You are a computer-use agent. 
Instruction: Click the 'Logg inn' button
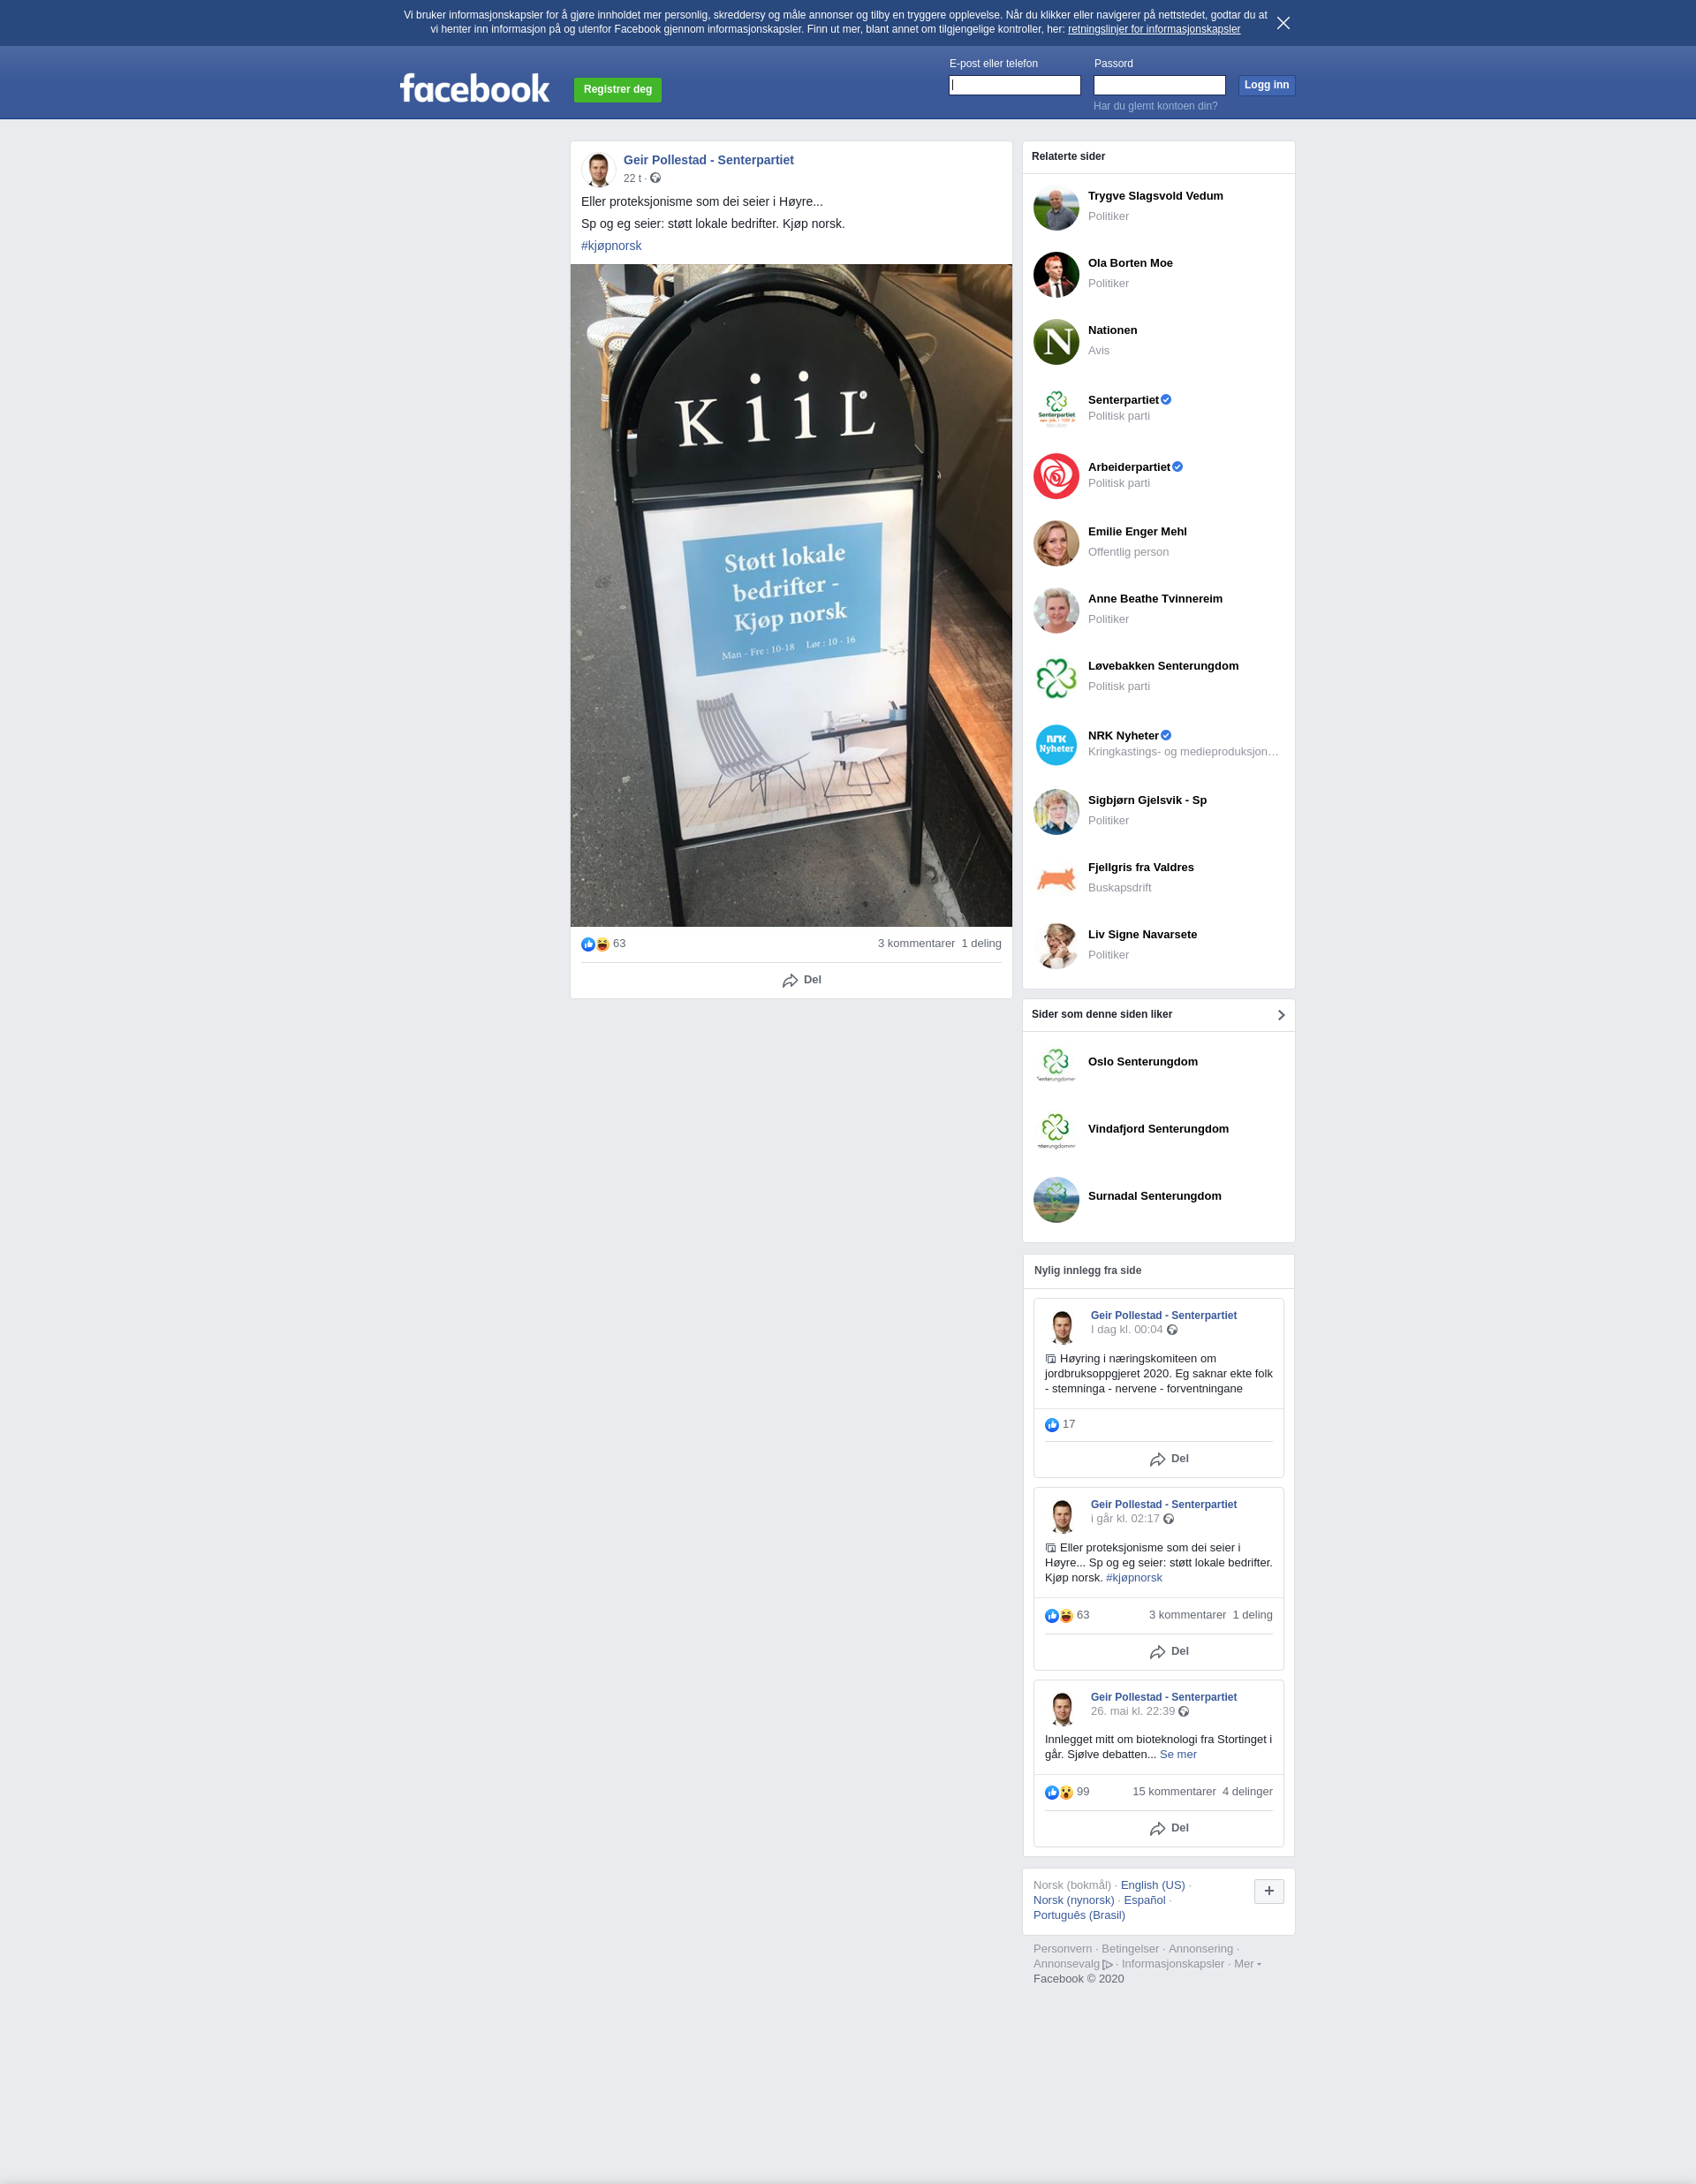(1266, 85)
